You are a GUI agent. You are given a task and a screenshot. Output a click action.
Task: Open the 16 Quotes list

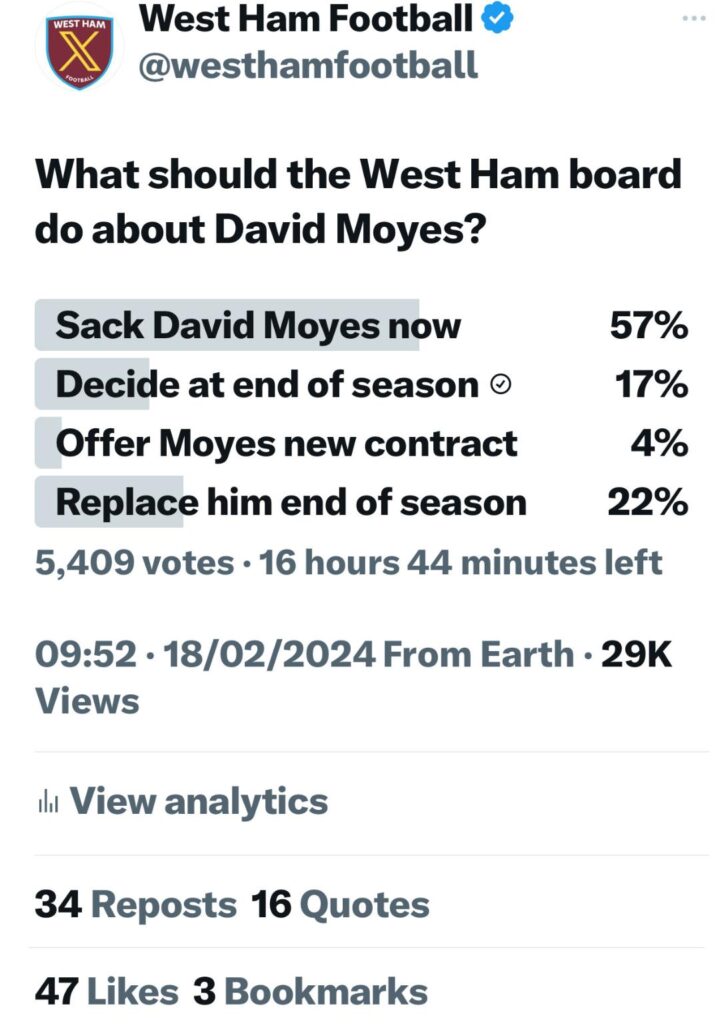pos(340,905)
